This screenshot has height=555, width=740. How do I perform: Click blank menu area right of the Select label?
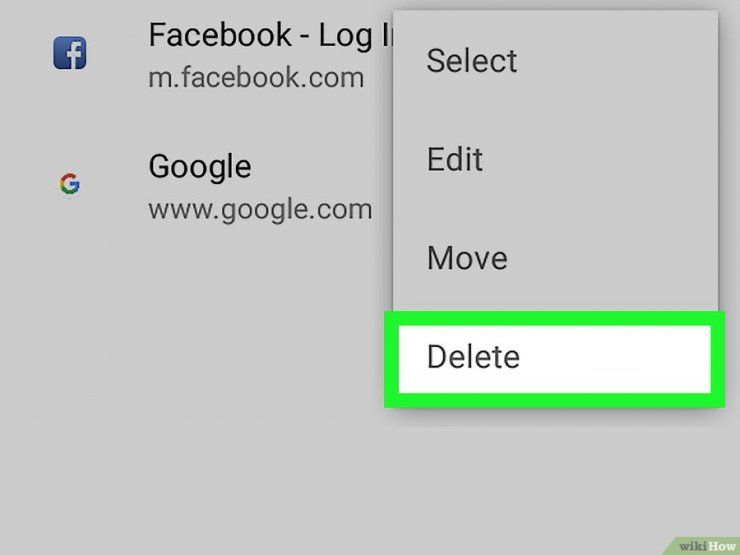coord(620,60)
